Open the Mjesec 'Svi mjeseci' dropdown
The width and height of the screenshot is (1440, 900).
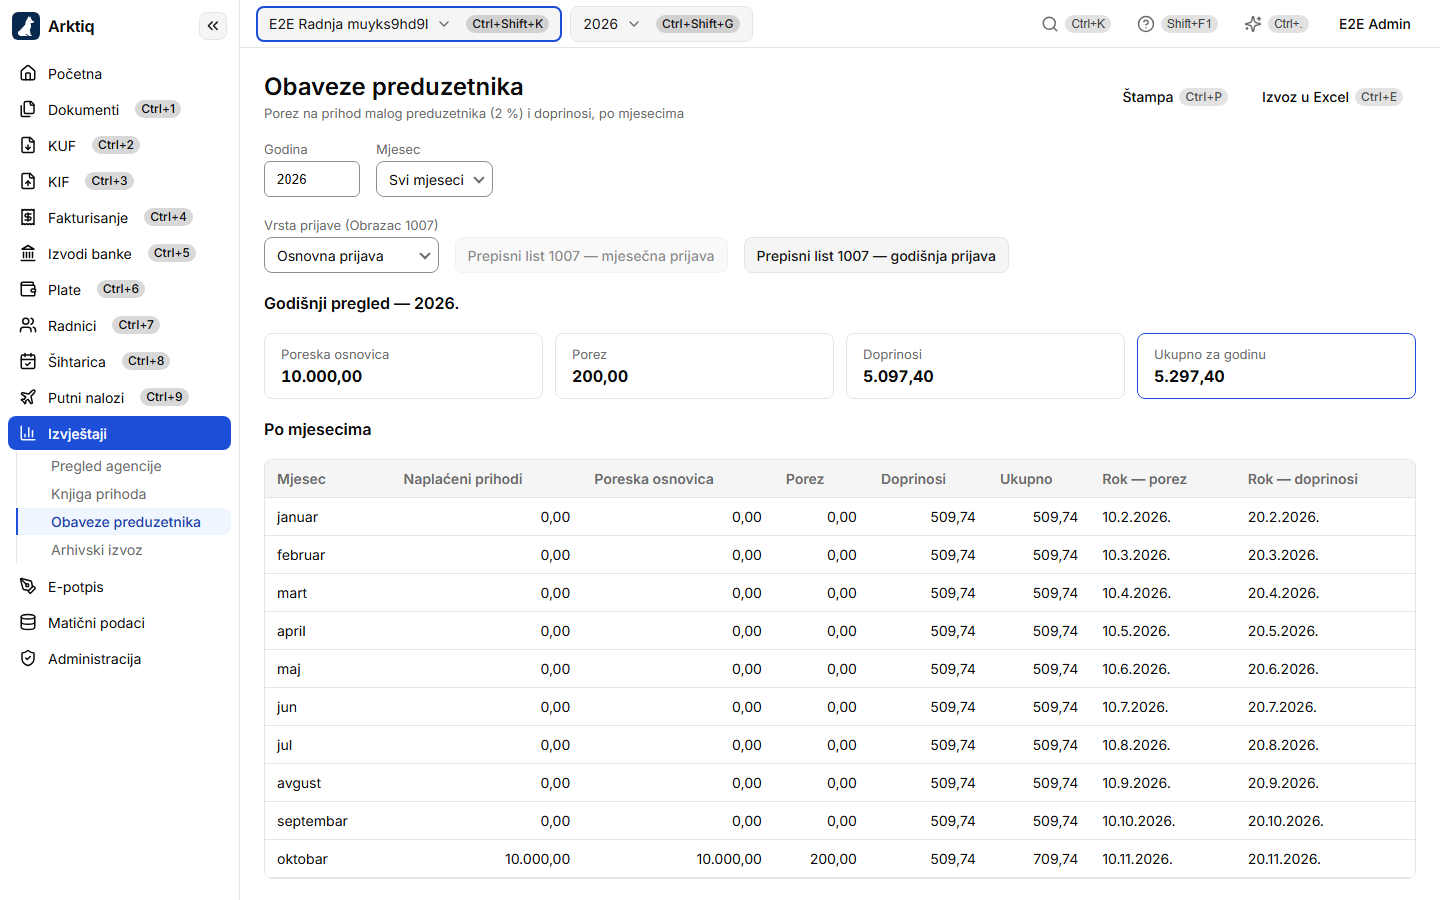coord(434,179)
